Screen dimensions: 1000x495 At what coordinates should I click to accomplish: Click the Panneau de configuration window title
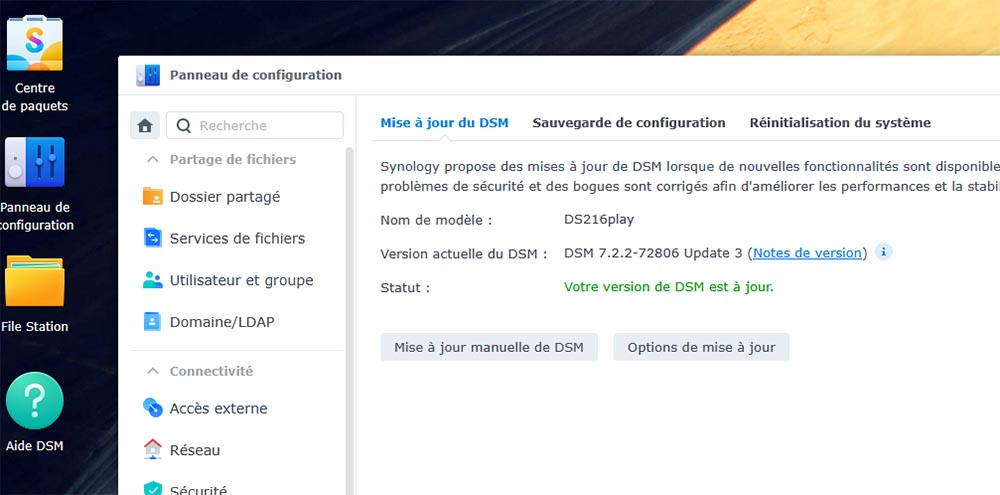point(256,75)
